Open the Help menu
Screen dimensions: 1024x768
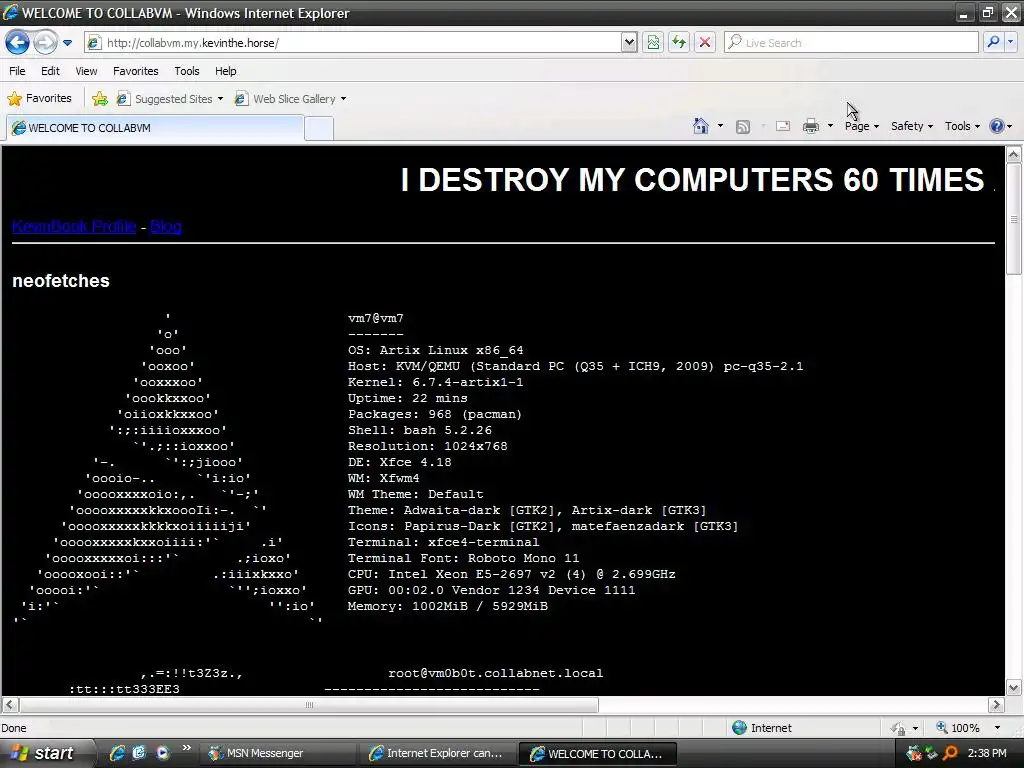[225, 71]
